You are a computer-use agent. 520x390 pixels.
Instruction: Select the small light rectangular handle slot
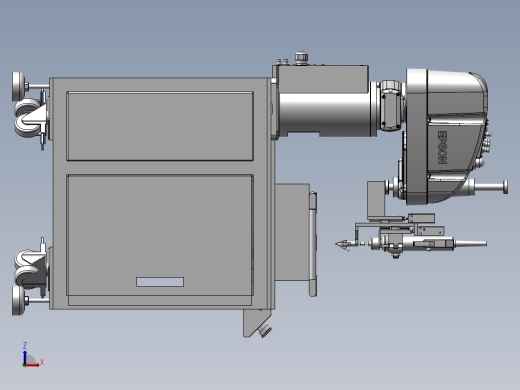point(160,282)
